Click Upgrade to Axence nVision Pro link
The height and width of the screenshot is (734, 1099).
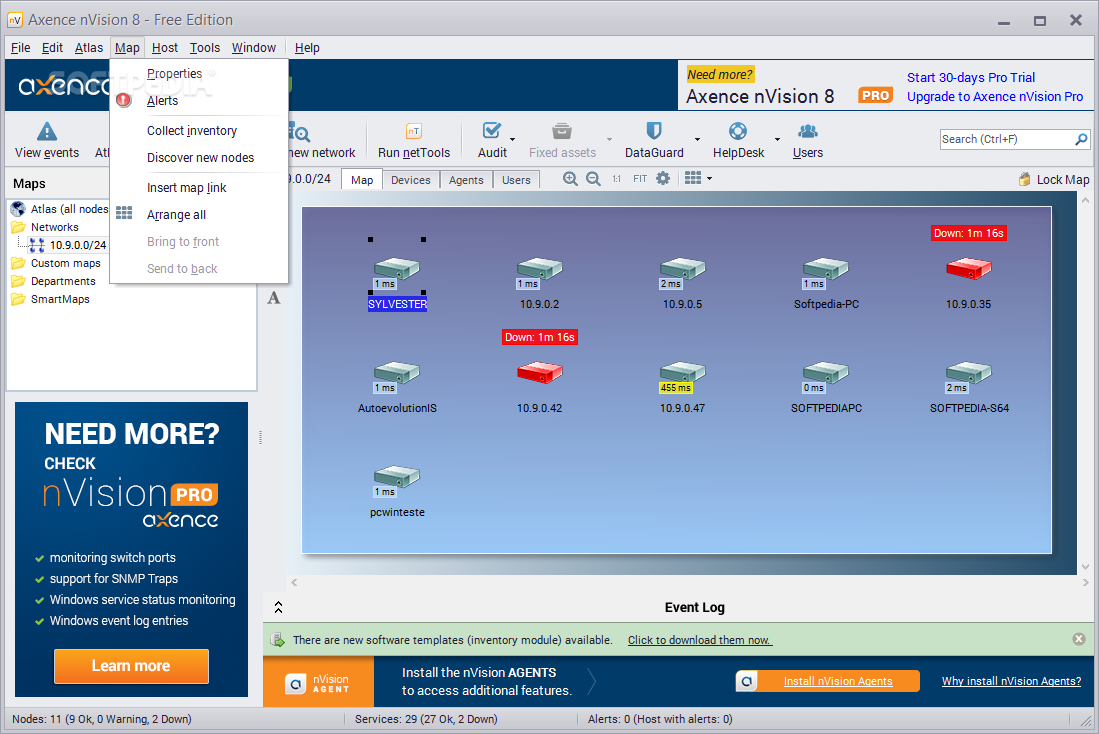[995, 97]
